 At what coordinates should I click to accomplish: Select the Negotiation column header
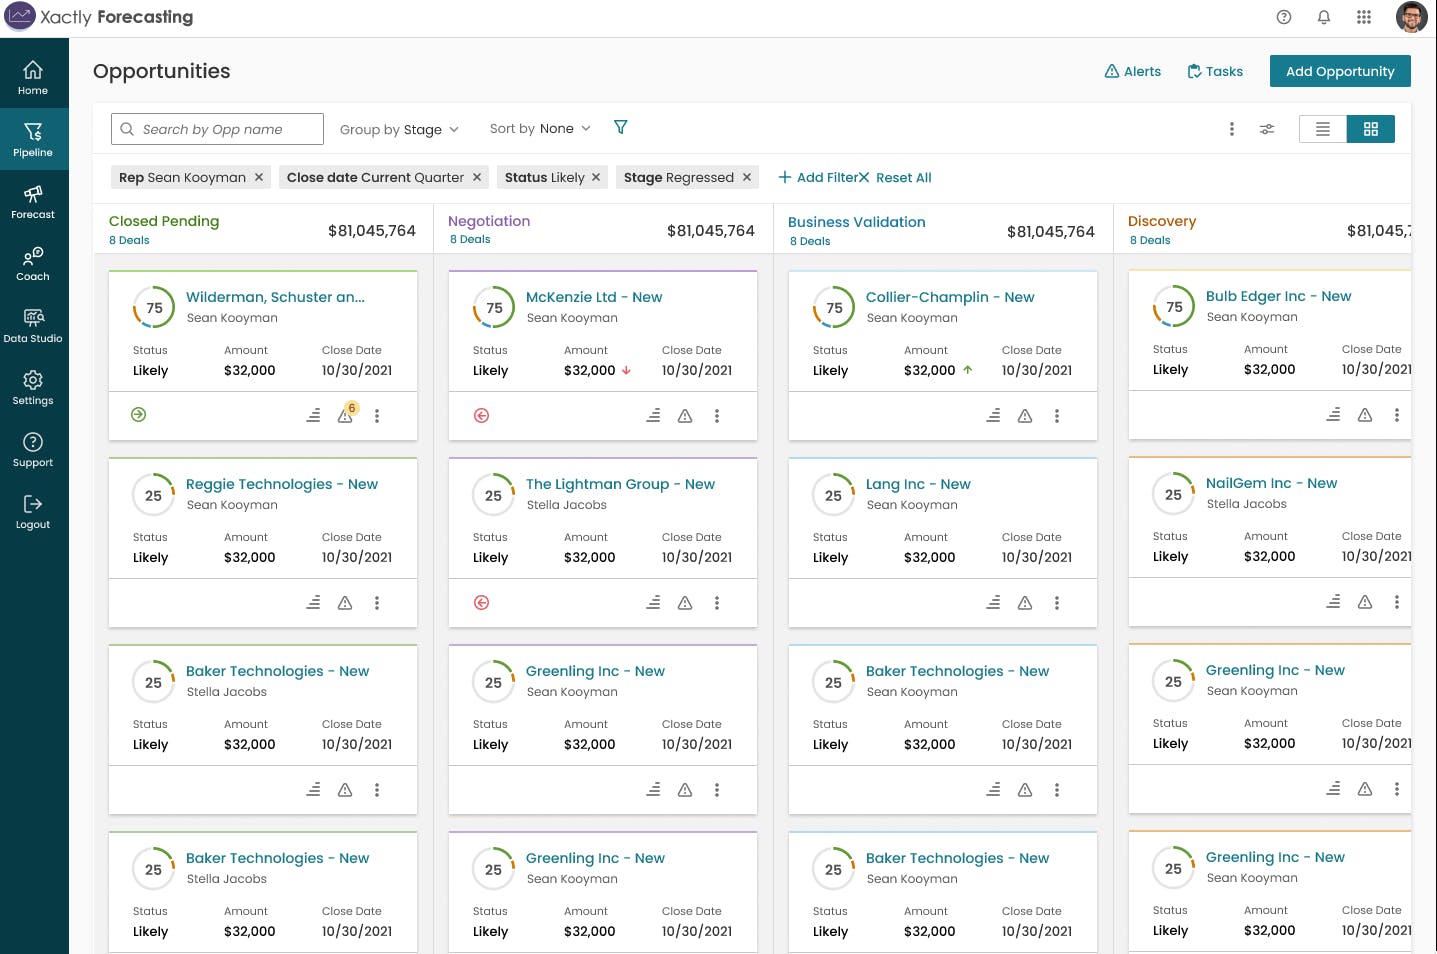[x=489, y=221]
